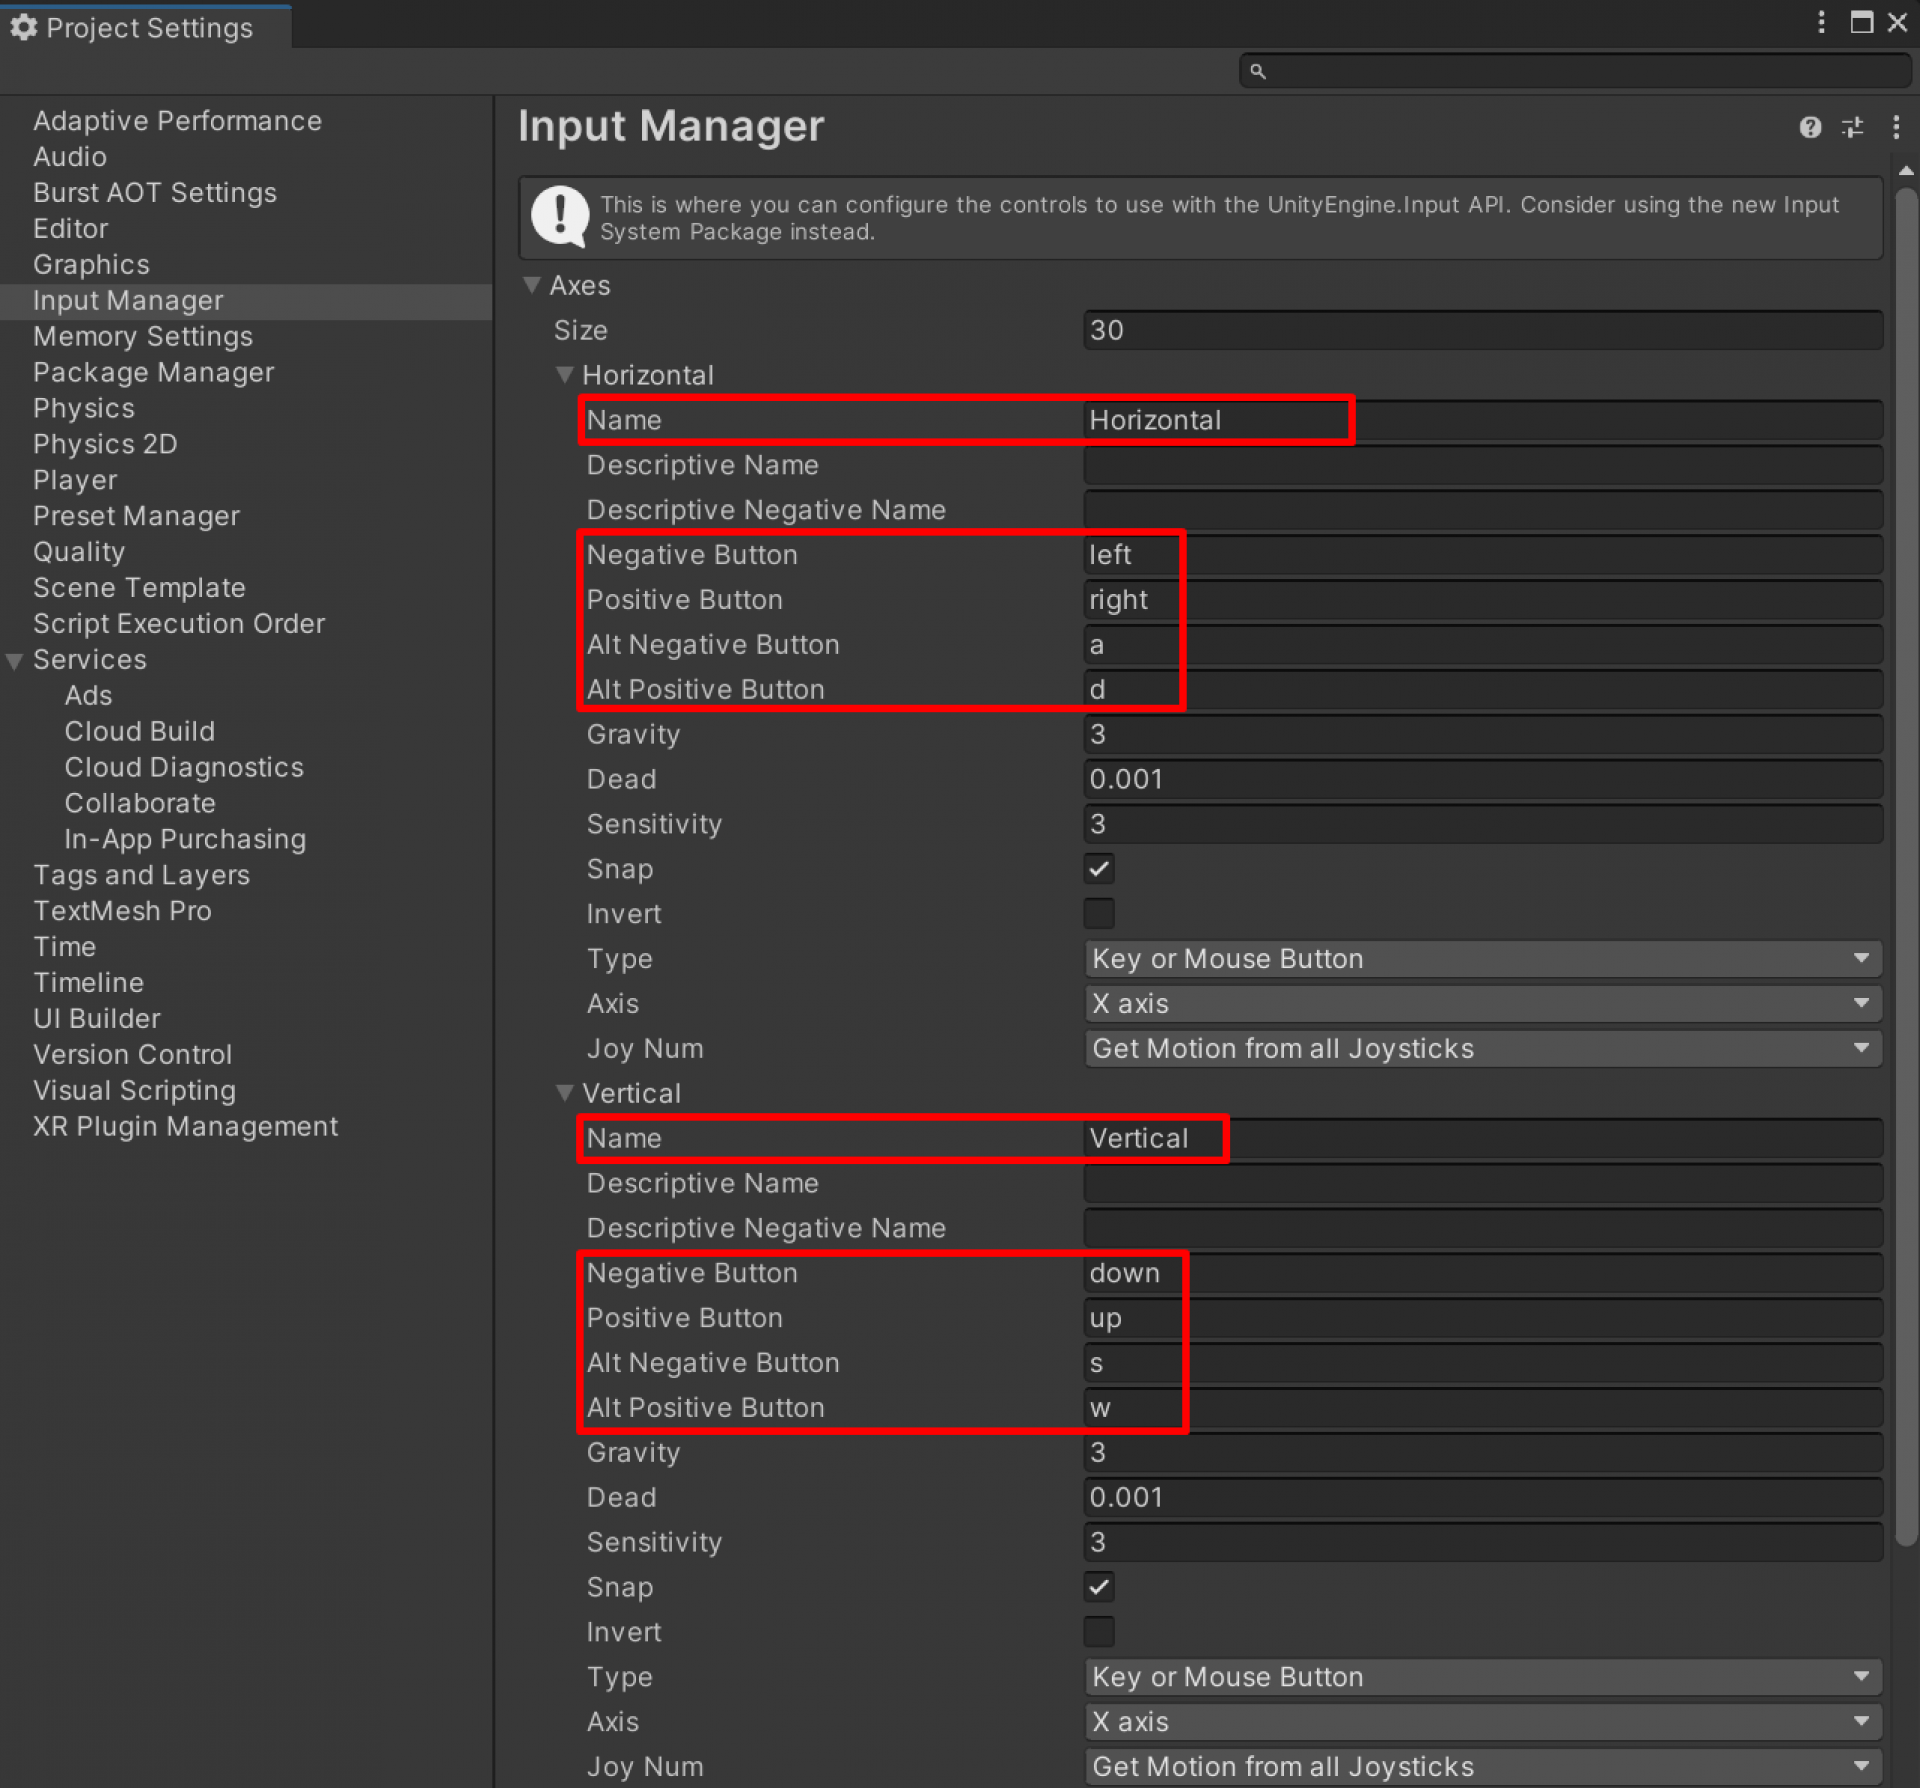This screenshot has width=1920, height=1788.
Task: Open Graphics settings category
Action: coord(91,265)
